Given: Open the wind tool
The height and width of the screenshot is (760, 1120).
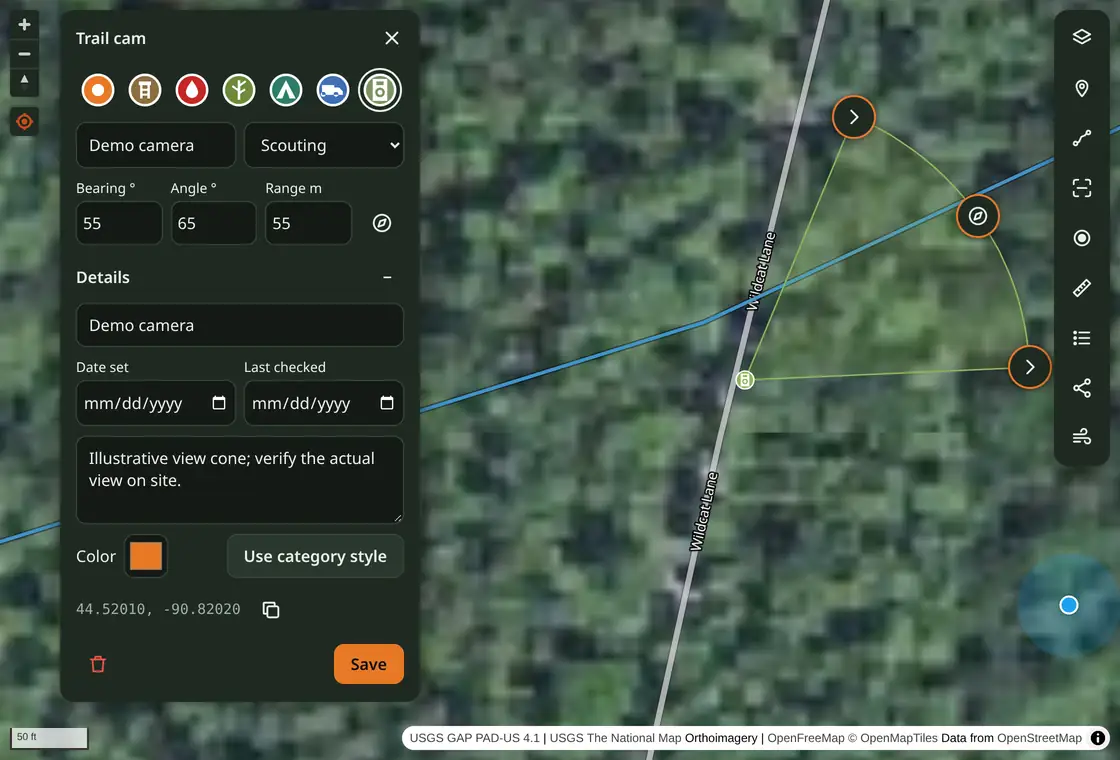Looking at the screenshot, I should pos(1081,437).
